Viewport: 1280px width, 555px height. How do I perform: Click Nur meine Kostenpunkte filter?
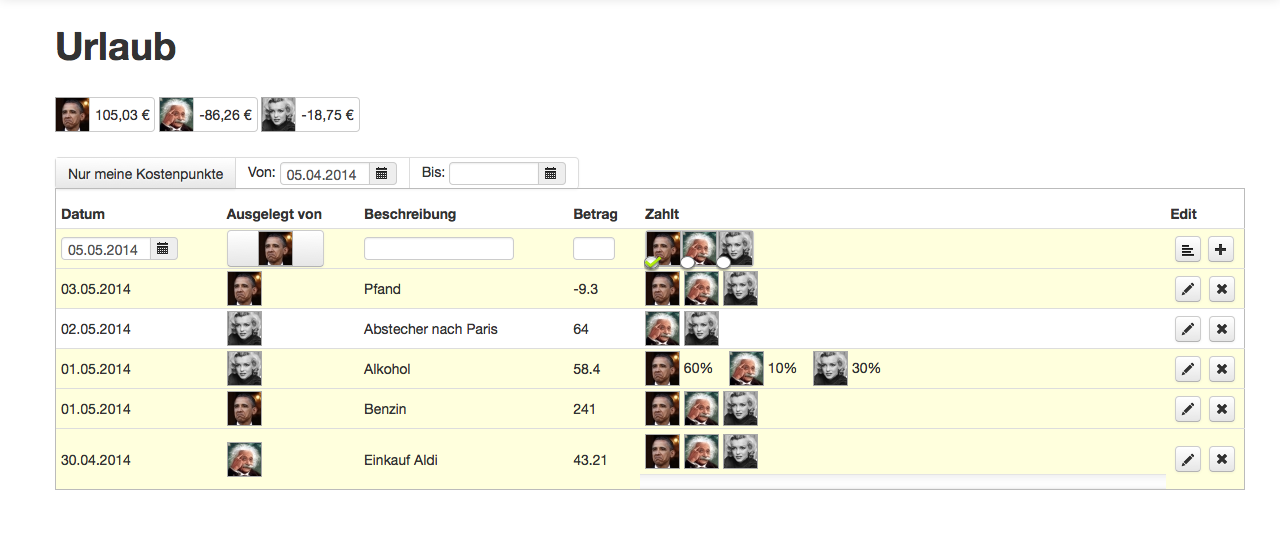click(x=145, y=174)
